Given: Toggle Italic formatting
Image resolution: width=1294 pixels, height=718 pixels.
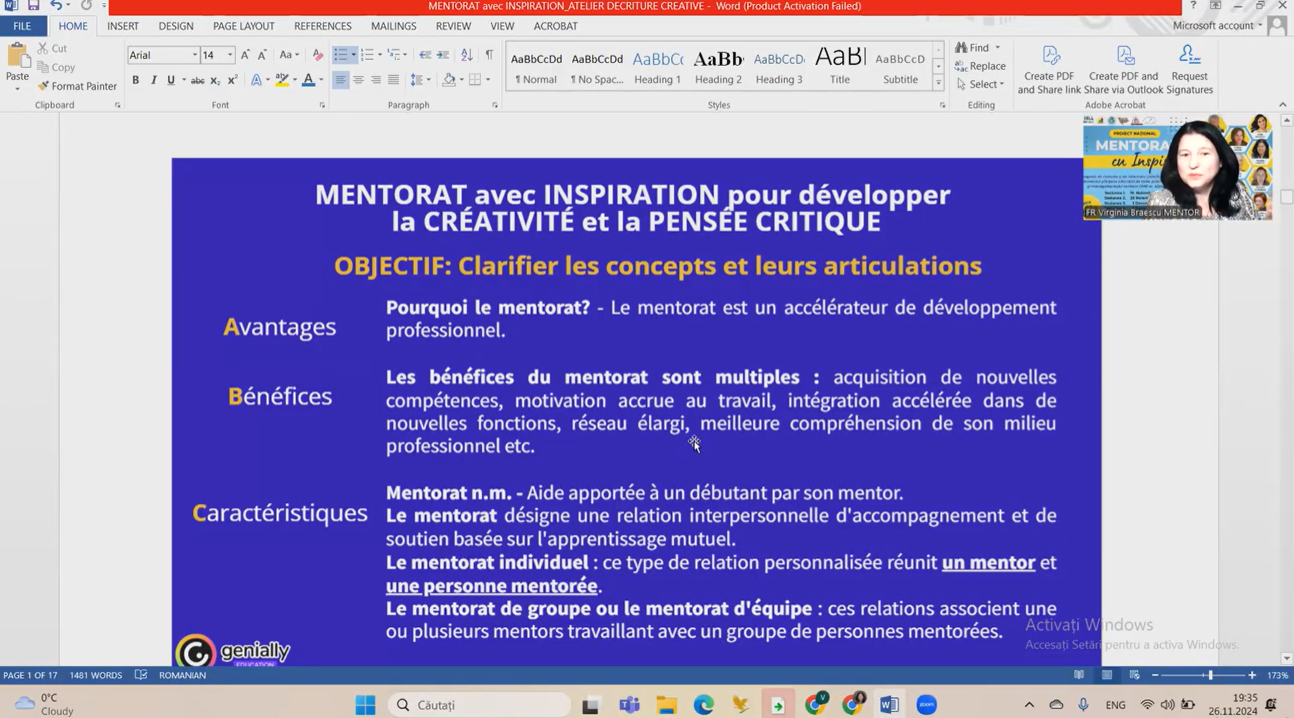Looking at the screenshot, I should click(153, 80).
